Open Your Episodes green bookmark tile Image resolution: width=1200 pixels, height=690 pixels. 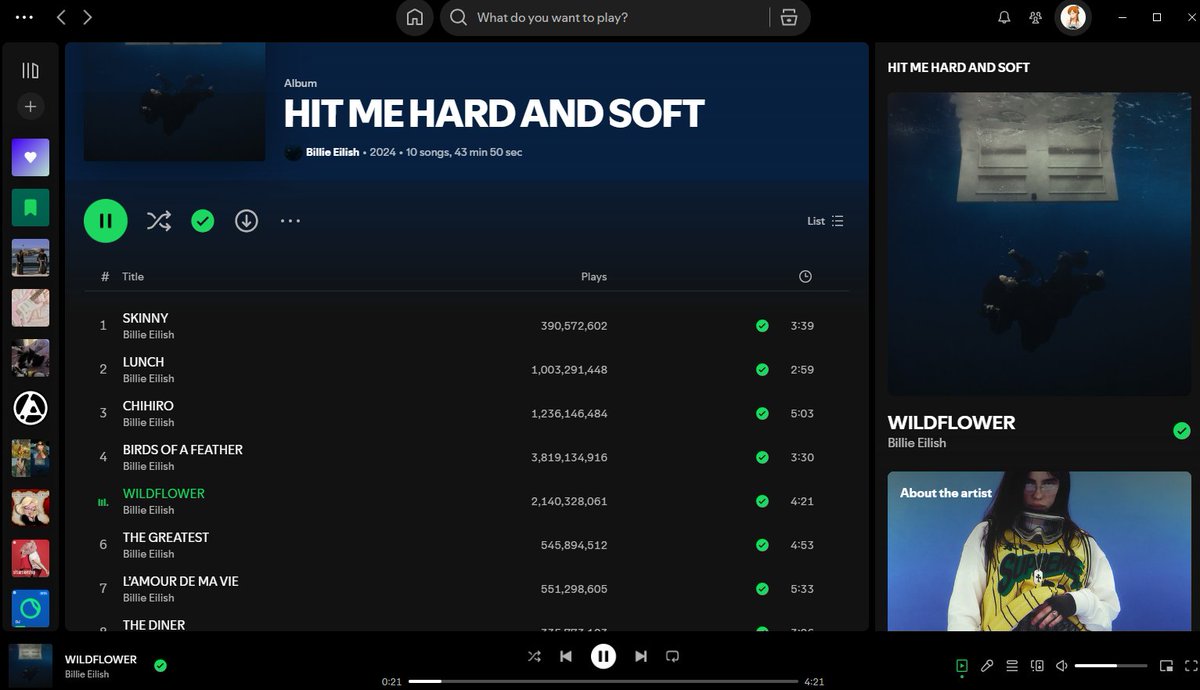coord(30,207)
